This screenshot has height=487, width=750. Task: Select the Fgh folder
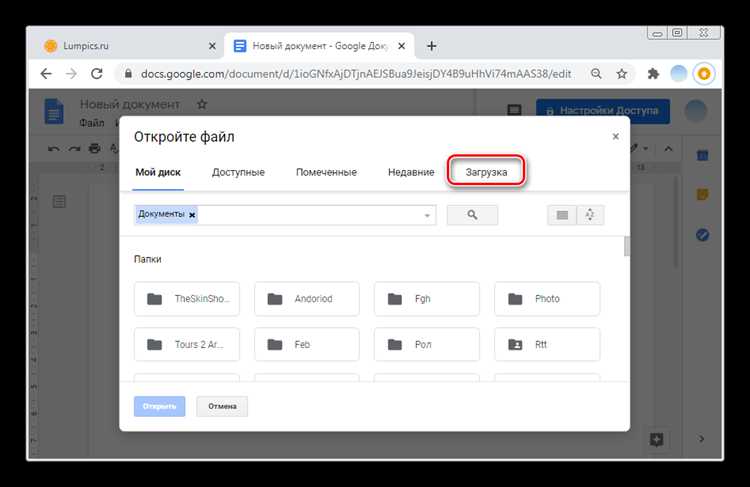pyautogui.click(x=427, y=299)
